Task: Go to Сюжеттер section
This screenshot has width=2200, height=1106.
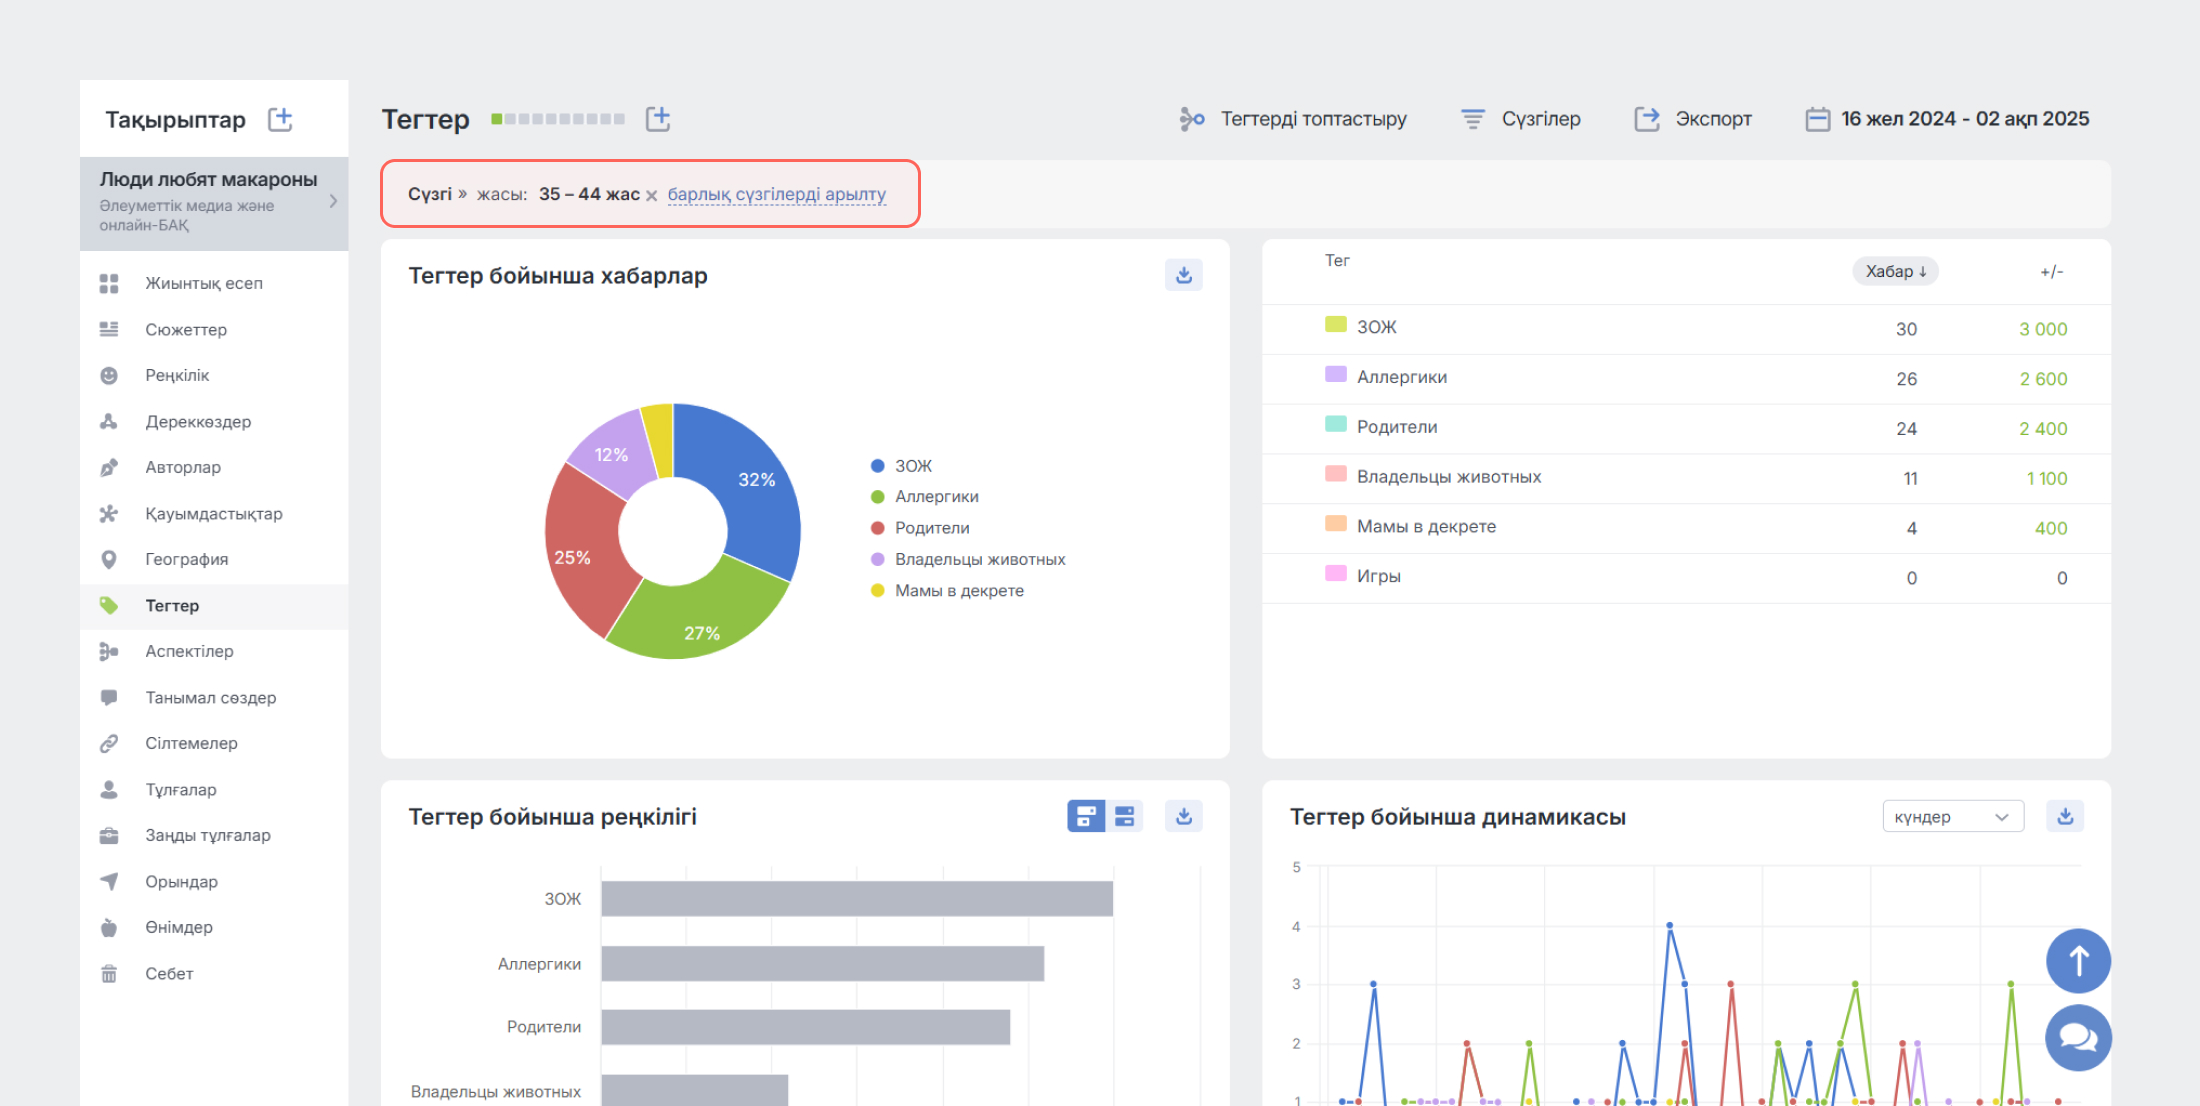Action: click(x=186, y=329)
